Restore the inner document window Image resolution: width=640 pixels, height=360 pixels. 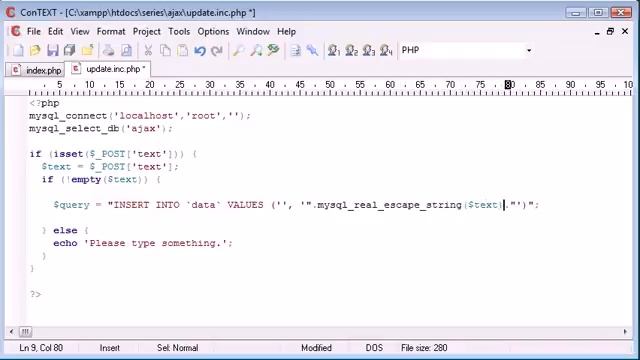coord(610,31)
